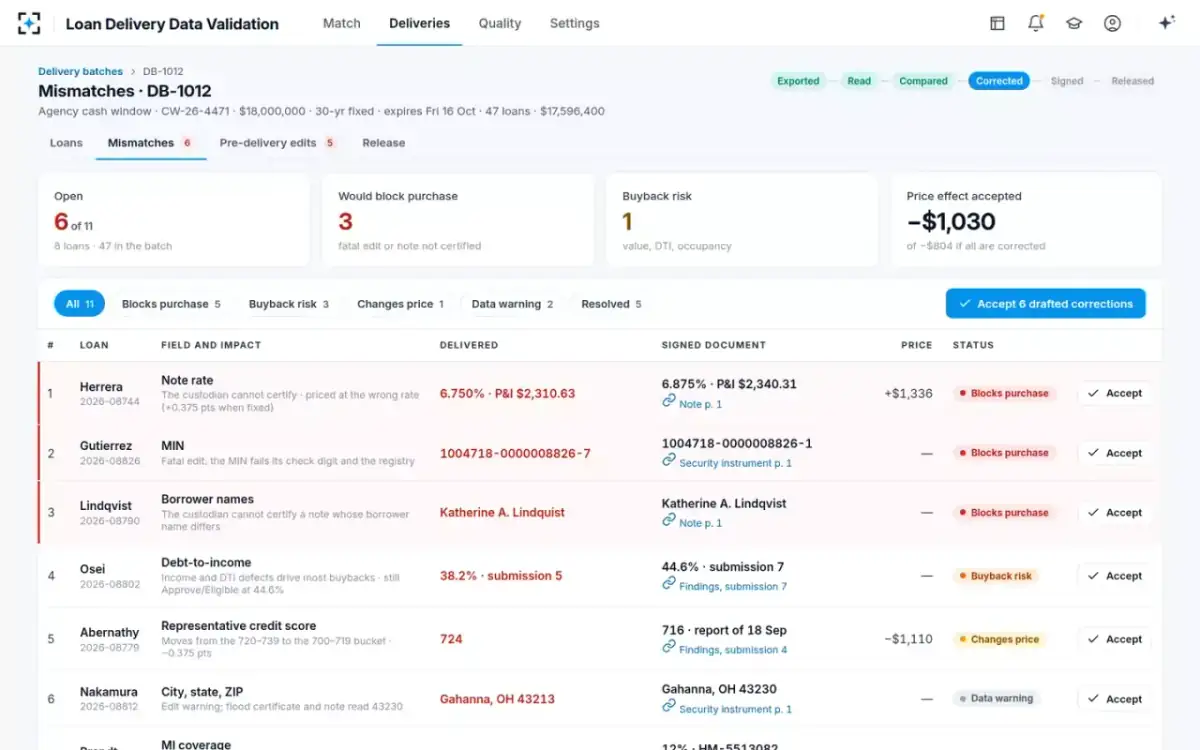Click Osei's Buyback risk status badge

pos(996,576)
